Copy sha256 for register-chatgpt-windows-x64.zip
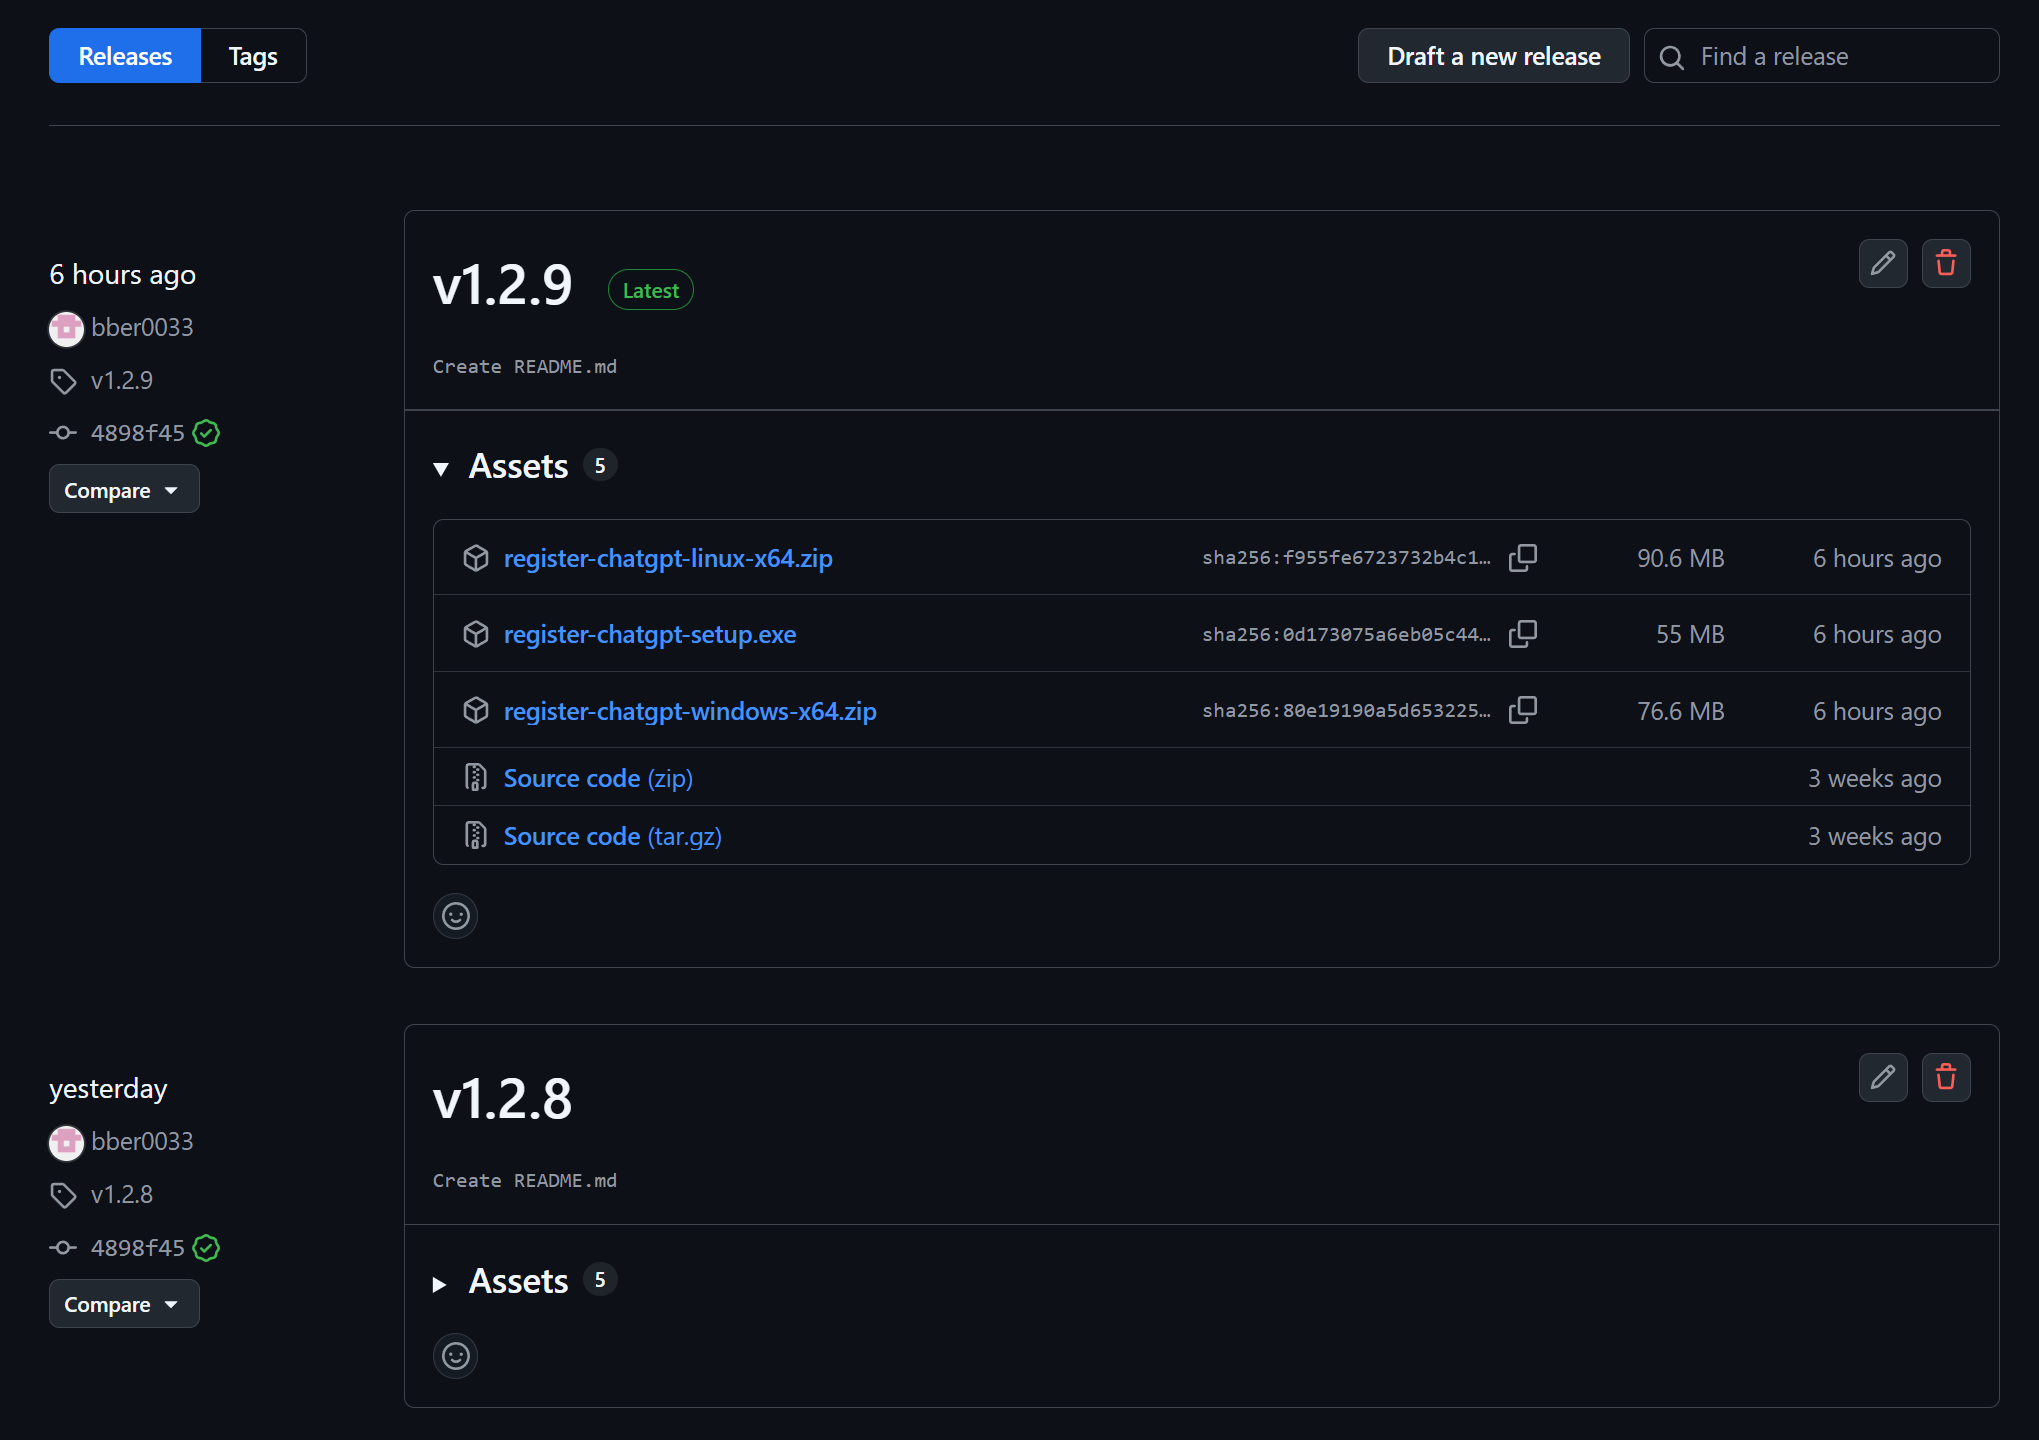 tap(1523, 711)
